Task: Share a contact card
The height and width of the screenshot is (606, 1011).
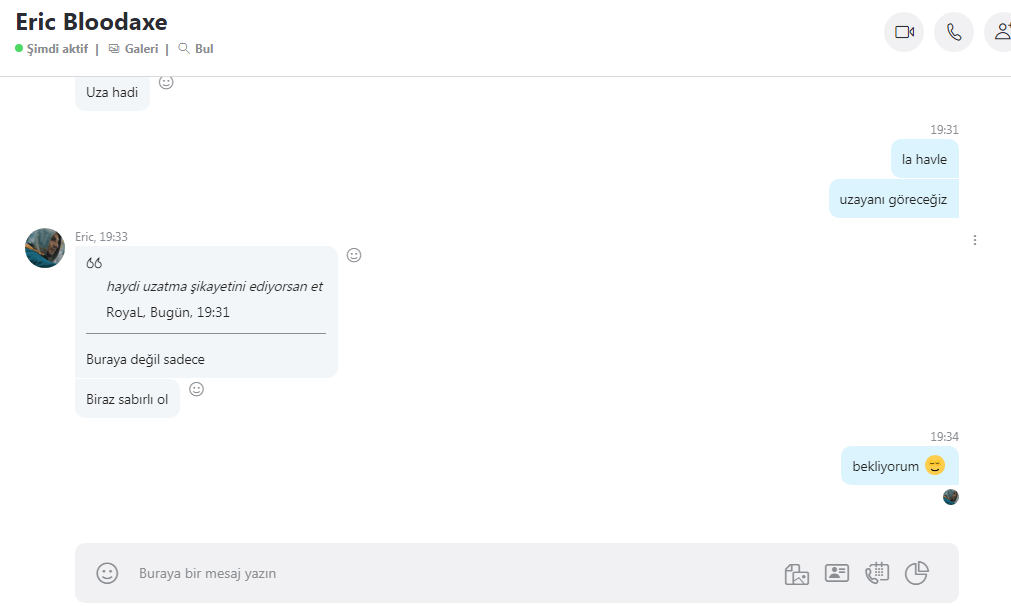Action: [836, 573]
